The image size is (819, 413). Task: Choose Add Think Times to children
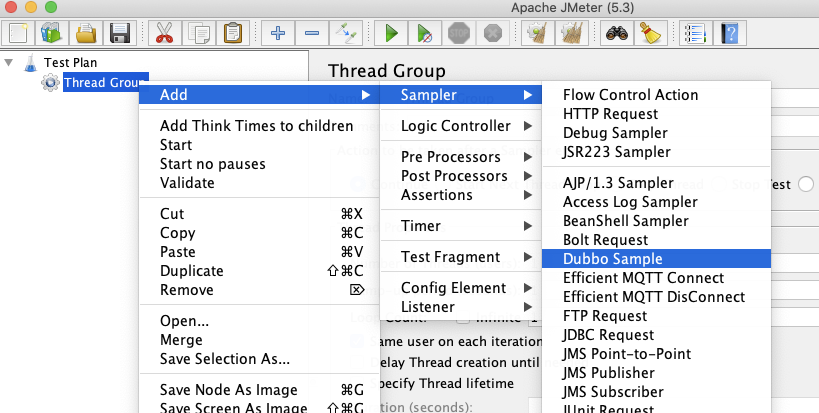coord(259,126)
